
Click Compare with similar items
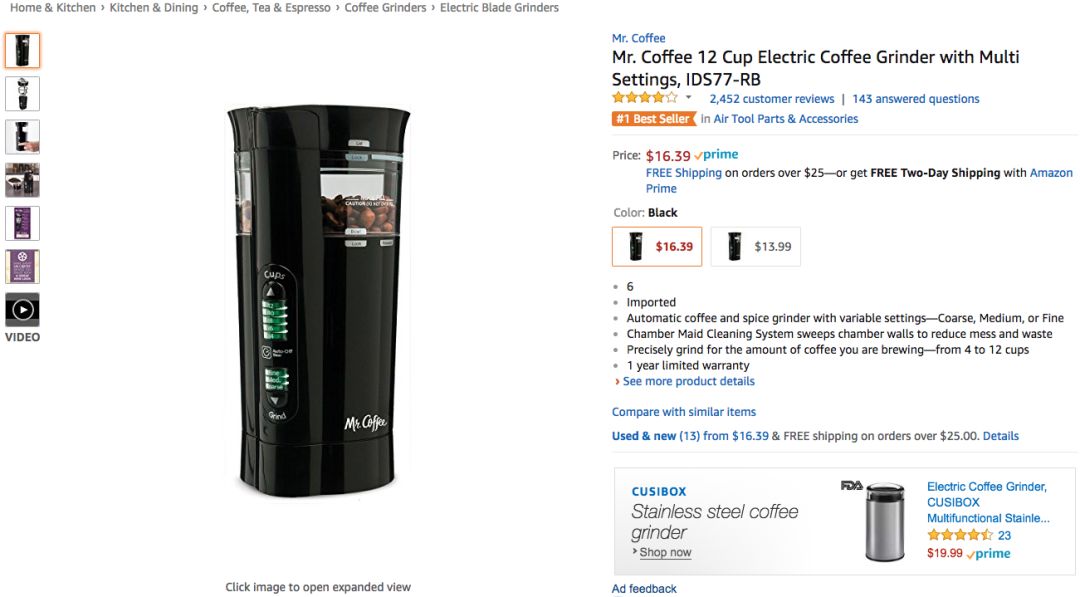point(684,412)
